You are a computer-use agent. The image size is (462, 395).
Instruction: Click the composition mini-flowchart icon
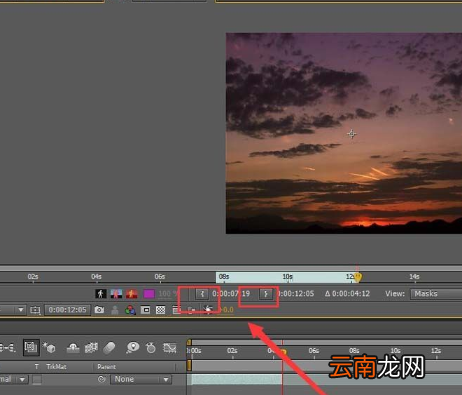click(7, 348)
